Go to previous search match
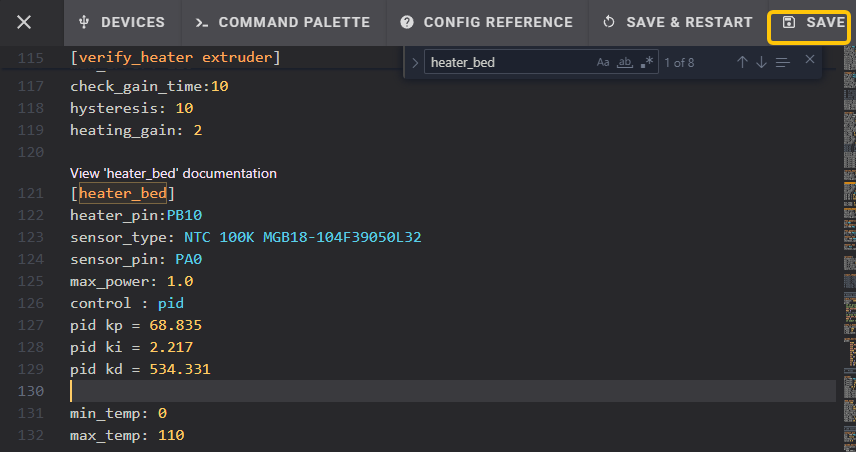 (x=742, y=62)
